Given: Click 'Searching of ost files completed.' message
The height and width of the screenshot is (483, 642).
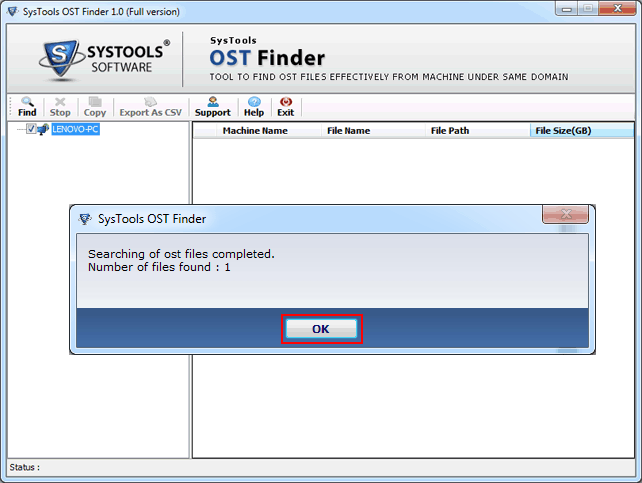Looking at the screenshot, I should coord(181,254).
